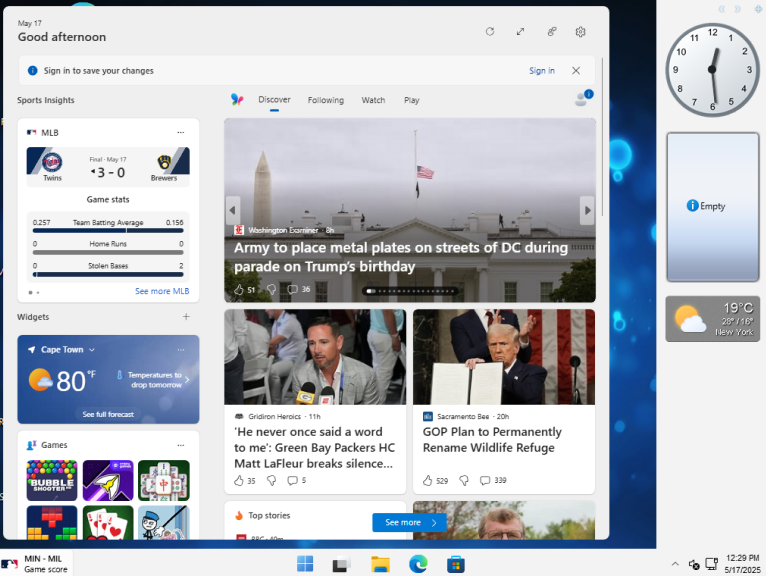The width and height of the screenshot is (766, 576).
Task: Open comments on Army metal plates story
Action: (x=292, y=290)
